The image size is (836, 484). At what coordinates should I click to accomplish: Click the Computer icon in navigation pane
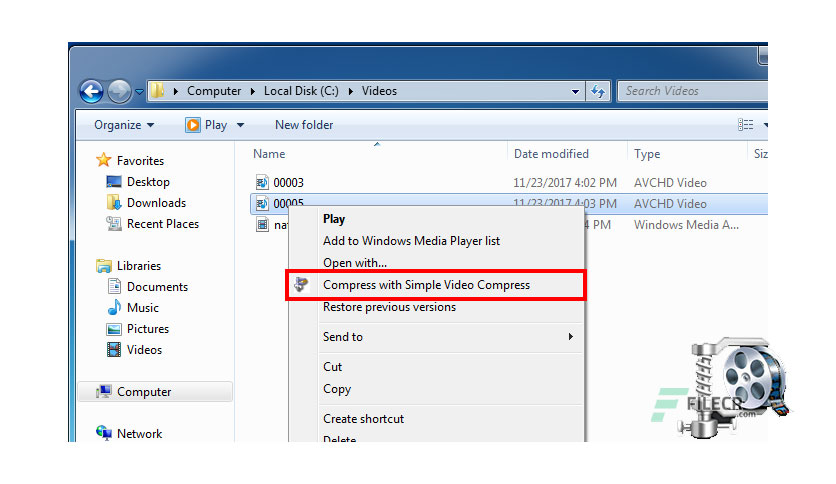click(103, 392)
